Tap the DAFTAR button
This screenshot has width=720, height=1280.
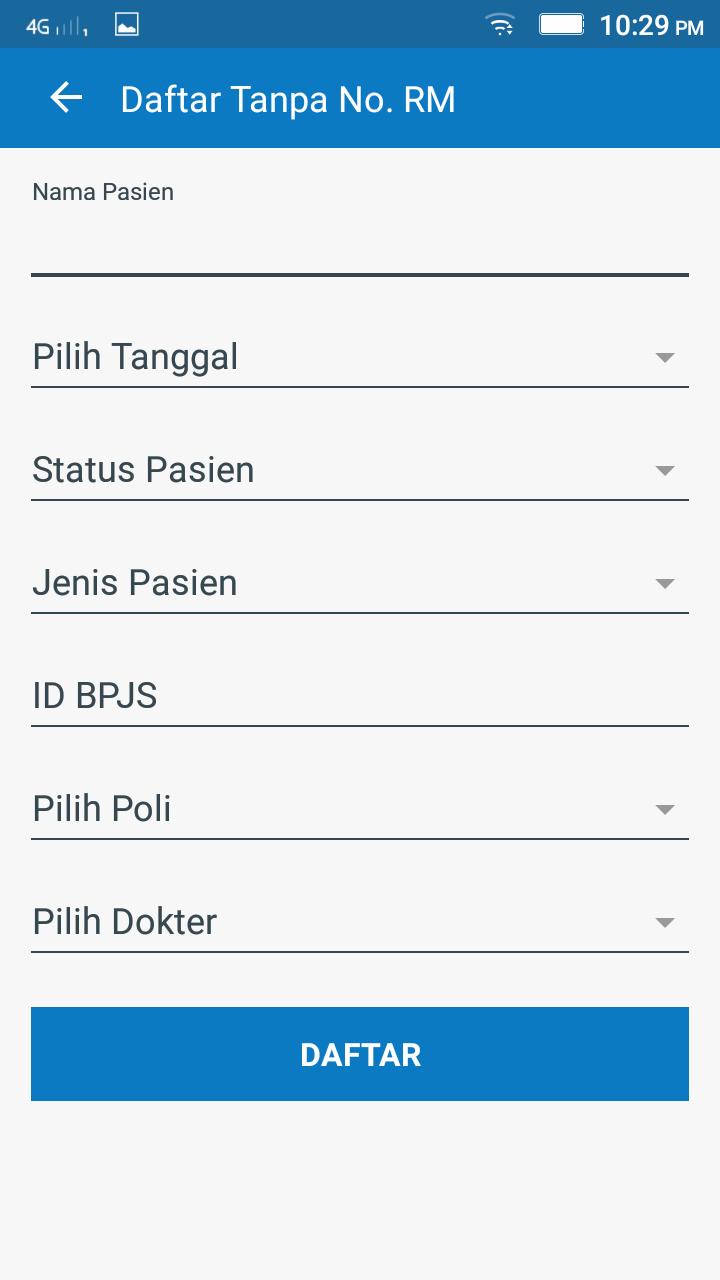360,1054
